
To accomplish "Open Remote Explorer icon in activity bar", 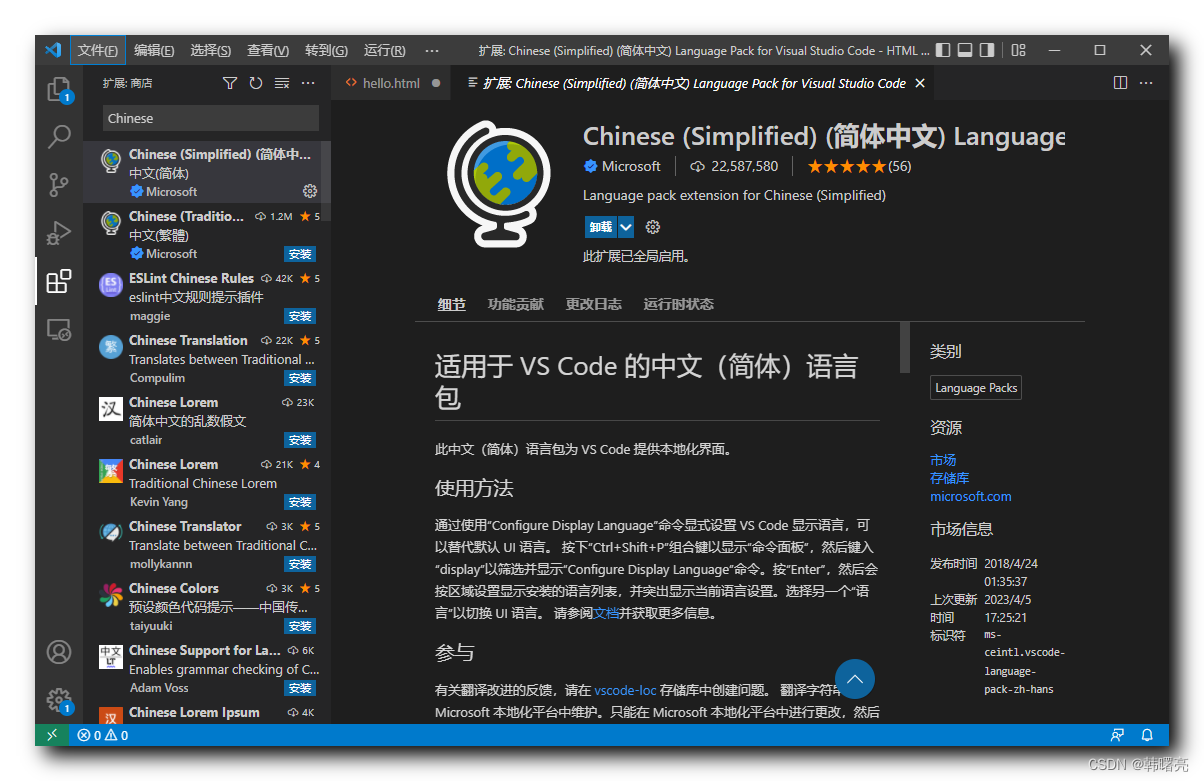I will click(59, 329).
